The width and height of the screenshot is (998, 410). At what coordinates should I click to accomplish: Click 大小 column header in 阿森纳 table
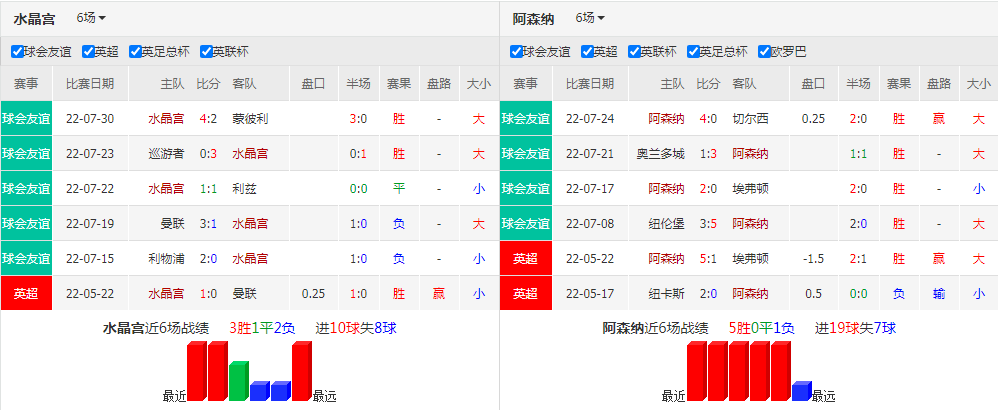(978, 83)
